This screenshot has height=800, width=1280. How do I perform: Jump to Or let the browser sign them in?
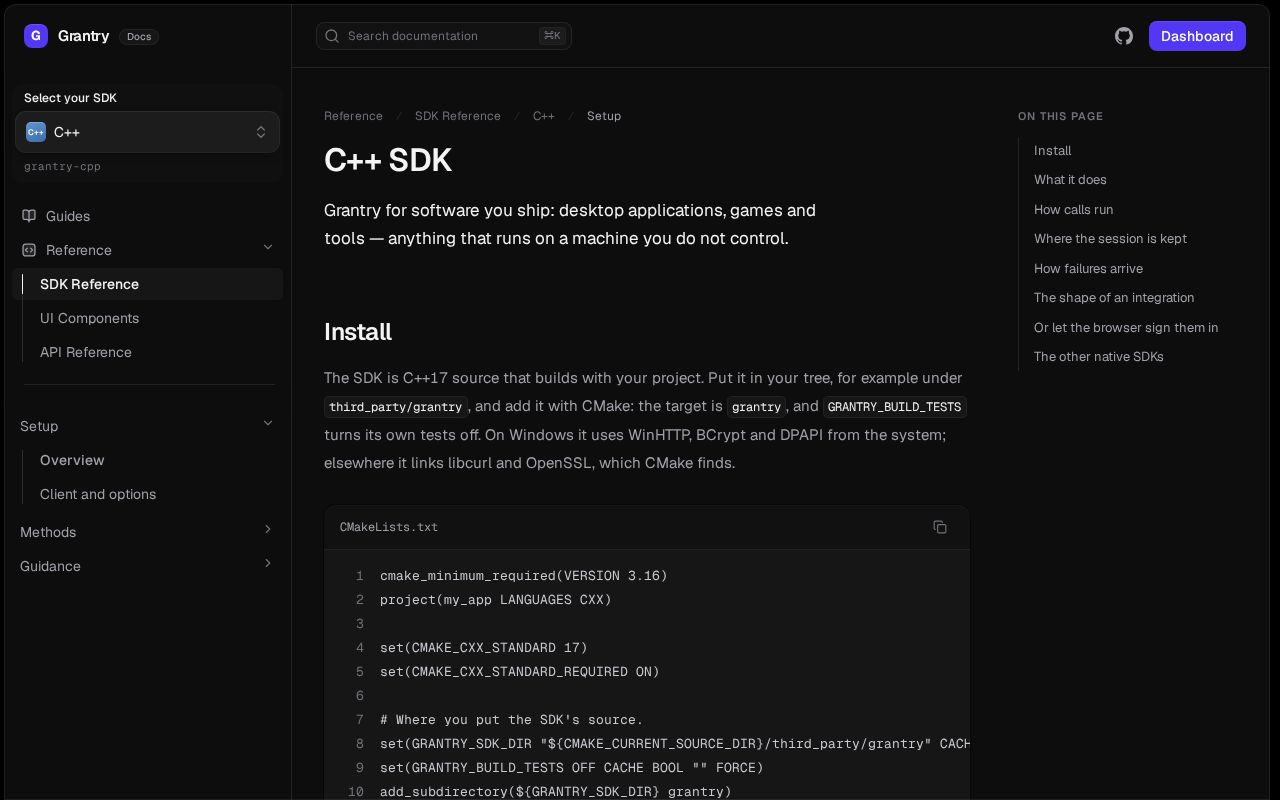click(1126, 328)
